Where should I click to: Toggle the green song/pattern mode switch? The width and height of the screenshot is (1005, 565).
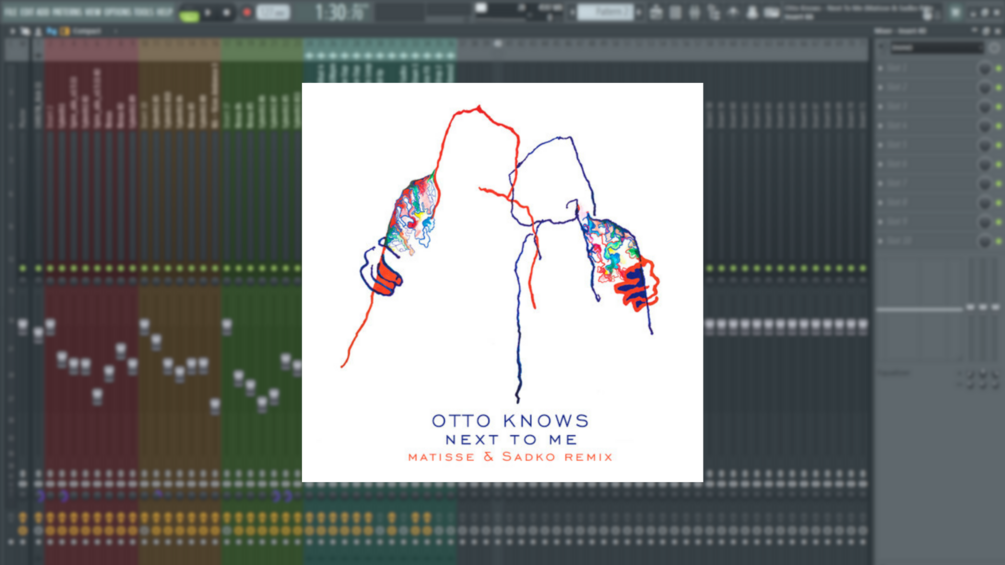(190, 15)
